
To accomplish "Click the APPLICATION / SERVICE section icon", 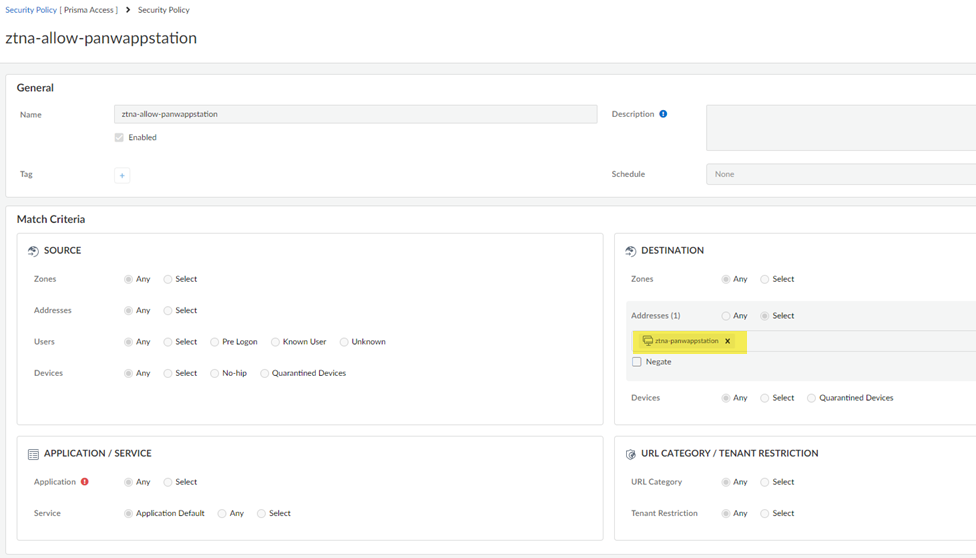I will pos(33,454).
